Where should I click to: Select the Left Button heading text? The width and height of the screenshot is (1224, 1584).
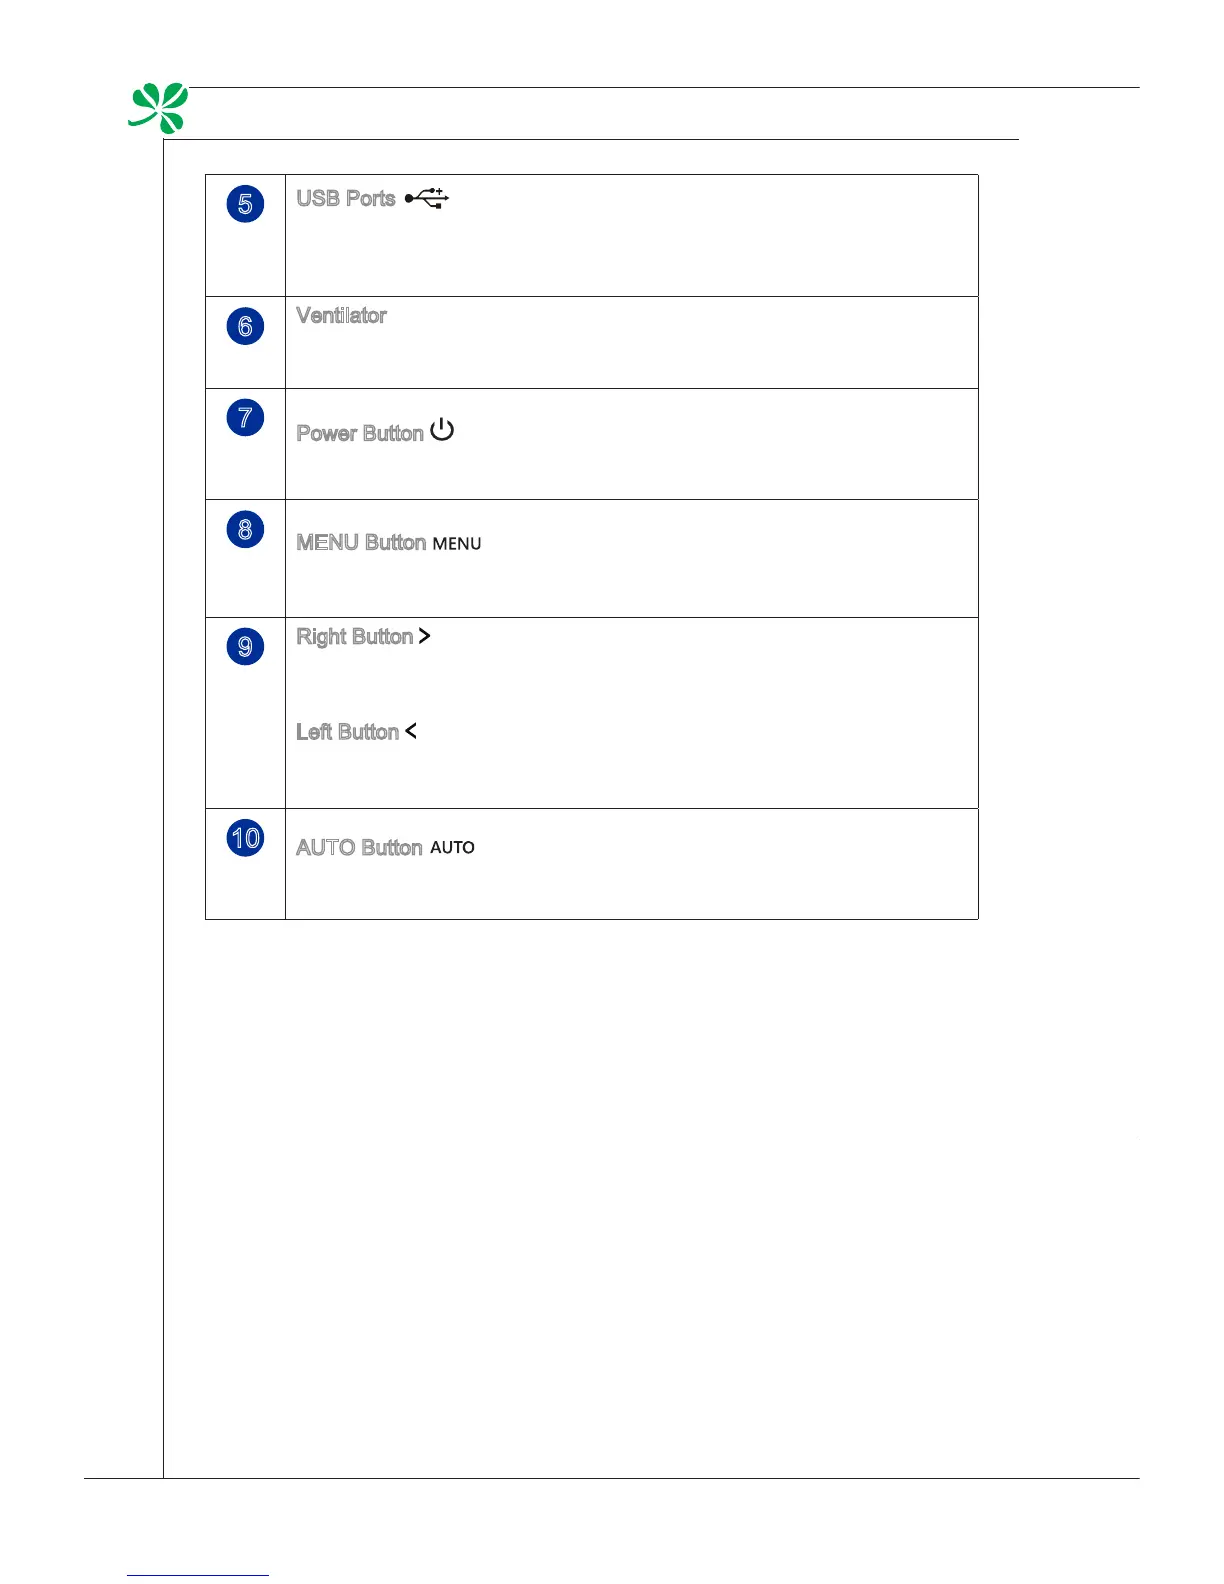click(348, 732)
